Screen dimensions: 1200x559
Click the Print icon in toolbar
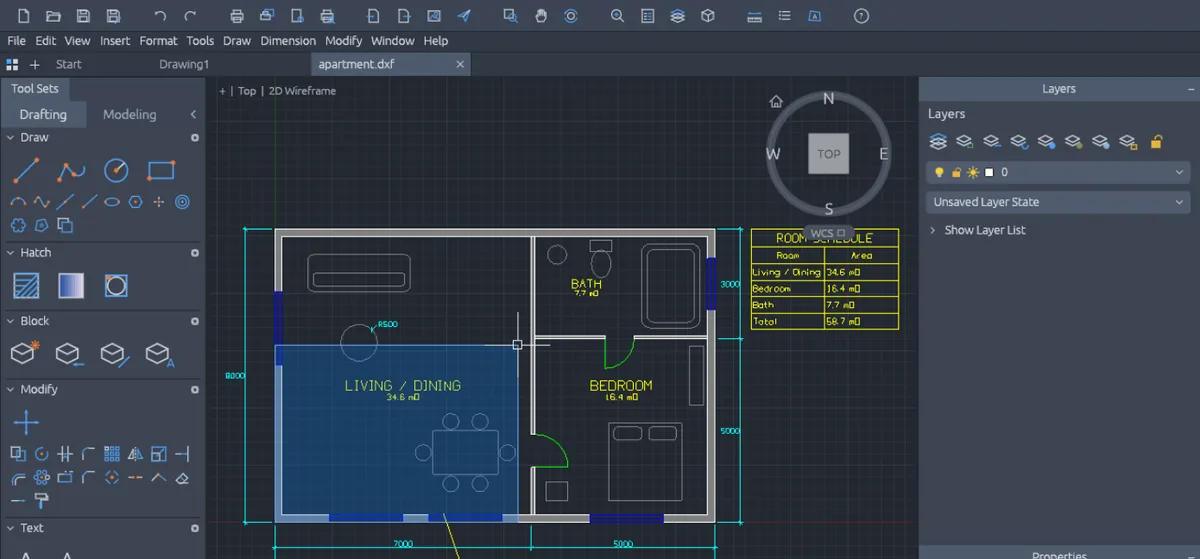click(x=237, y=16)
